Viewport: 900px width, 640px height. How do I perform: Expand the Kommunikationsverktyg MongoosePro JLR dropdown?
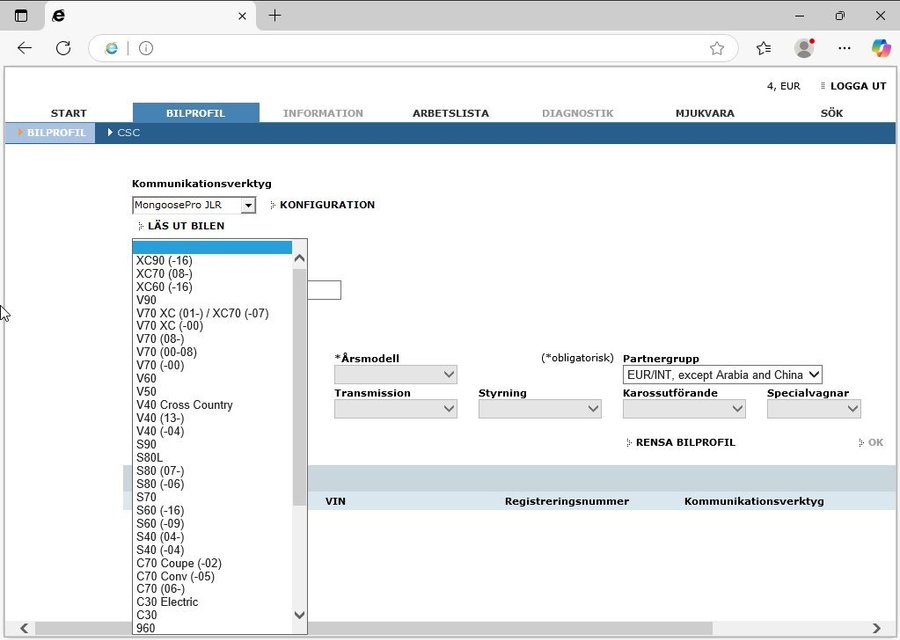pyautogui.click(x=248, y=205)
